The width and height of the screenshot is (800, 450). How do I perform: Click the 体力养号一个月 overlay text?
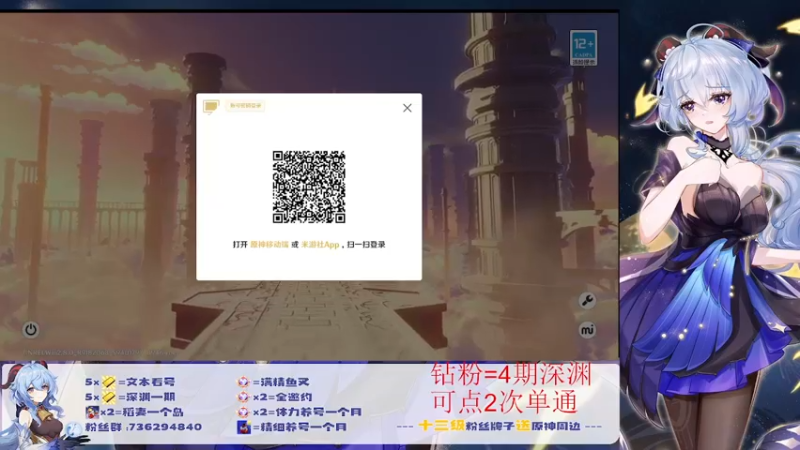(x=318, y=412)
